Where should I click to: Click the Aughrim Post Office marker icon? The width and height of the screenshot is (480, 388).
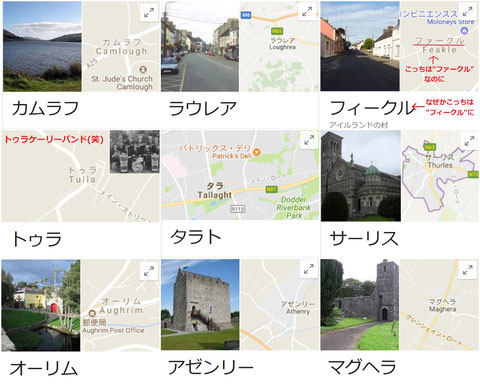[x=92, y=313]
